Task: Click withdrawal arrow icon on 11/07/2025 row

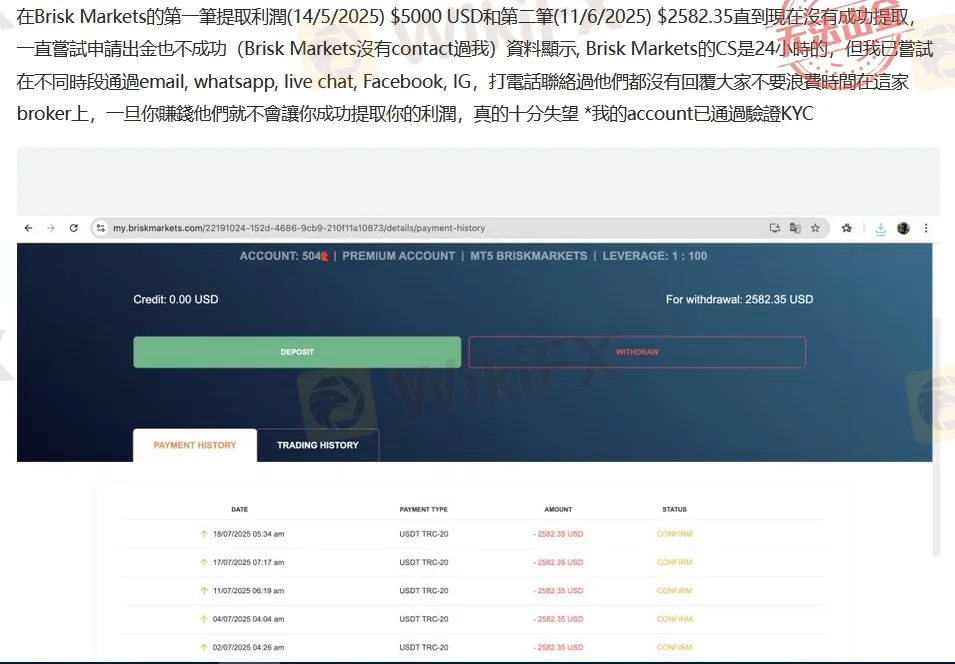Action: pyautogui.click(x=204, y=591)
